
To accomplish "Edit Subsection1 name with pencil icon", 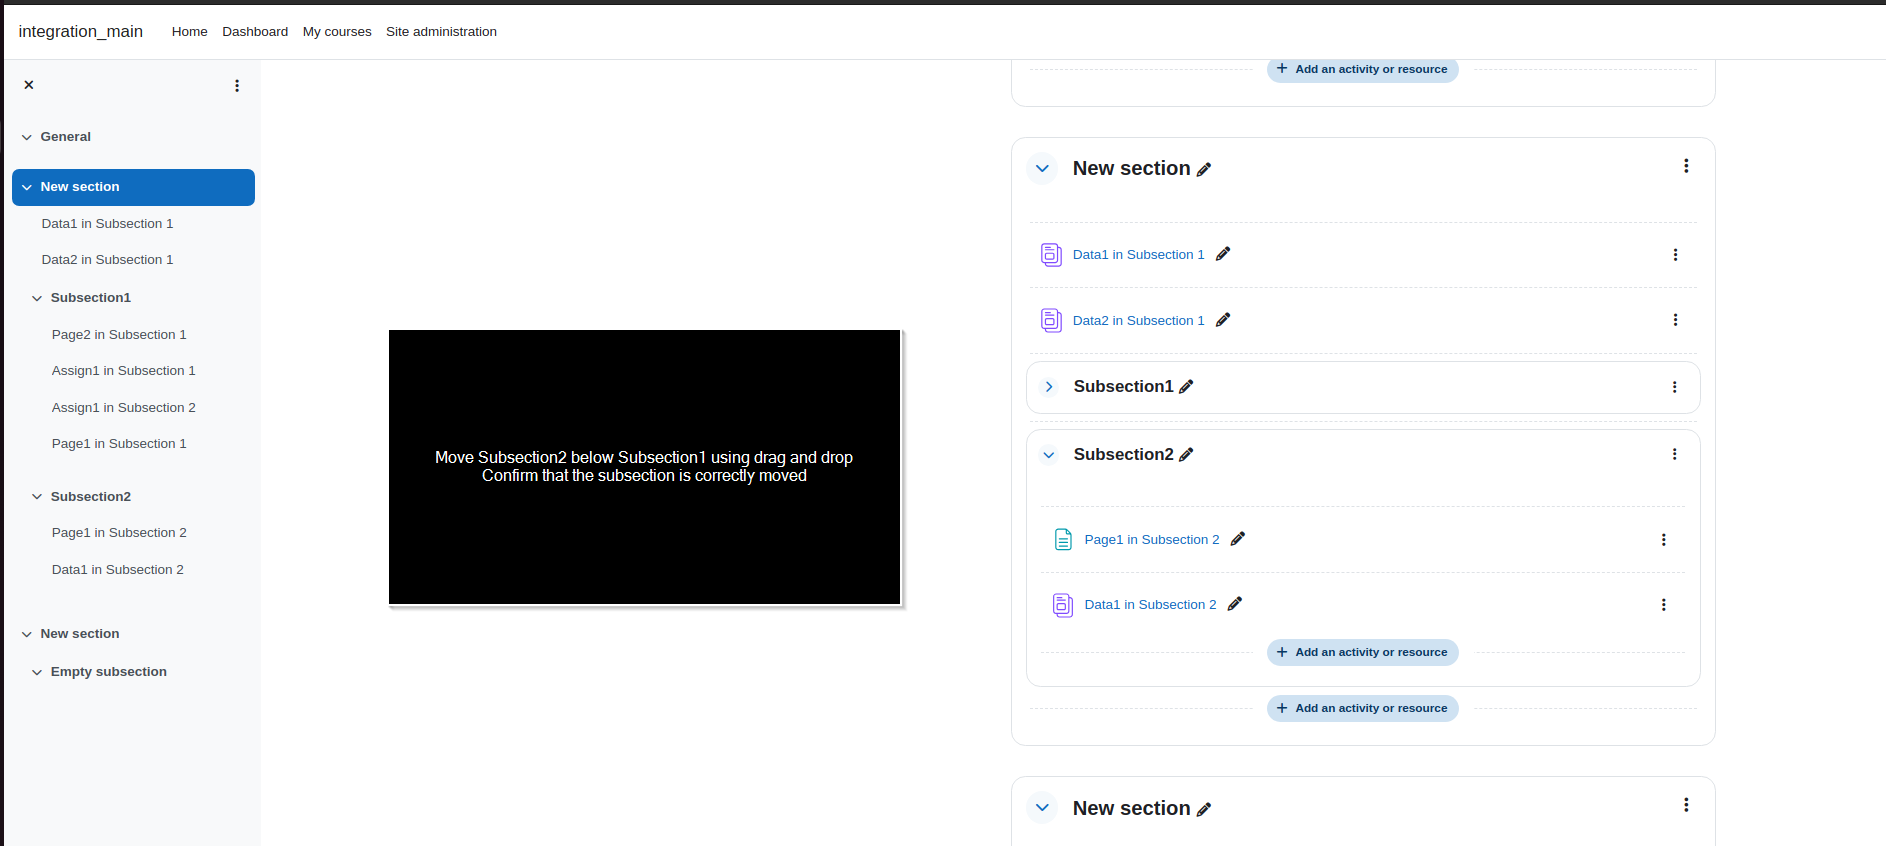I will coord(1186,387).
